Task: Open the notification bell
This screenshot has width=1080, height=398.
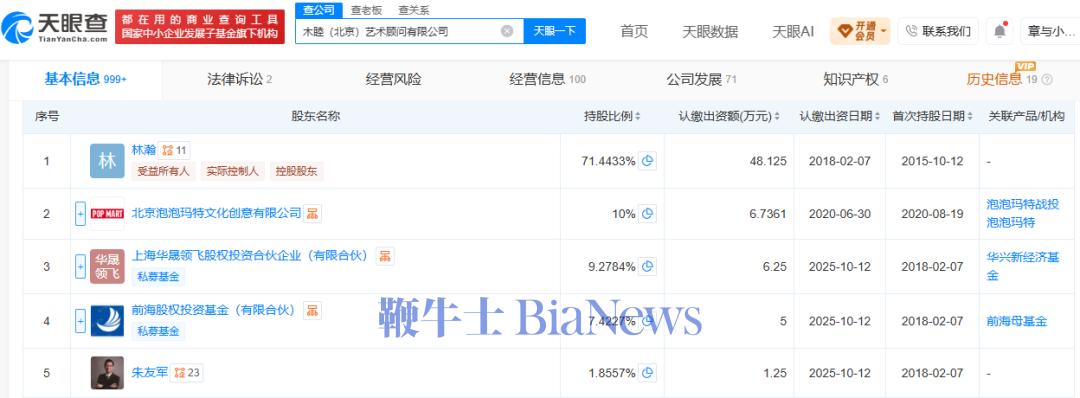Action: tap(999, 31)
